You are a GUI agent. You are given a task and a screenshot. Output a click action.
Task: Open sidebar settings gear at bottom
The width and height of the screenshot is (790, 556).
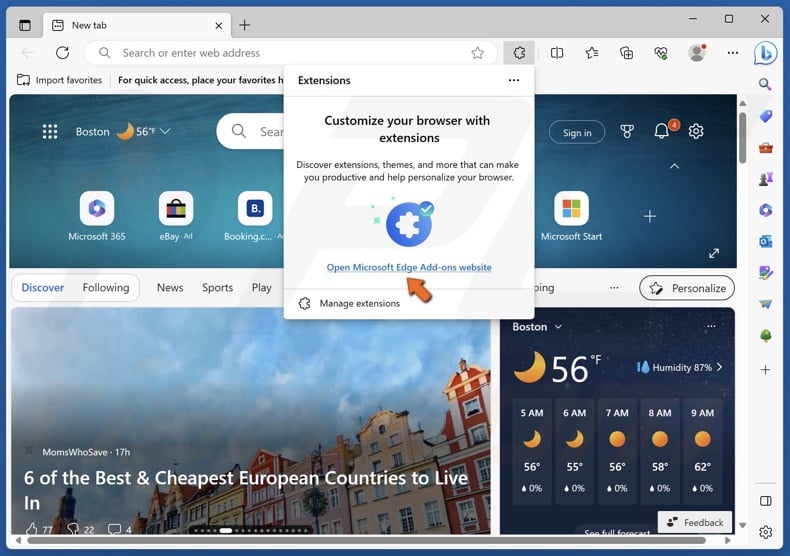765,532
